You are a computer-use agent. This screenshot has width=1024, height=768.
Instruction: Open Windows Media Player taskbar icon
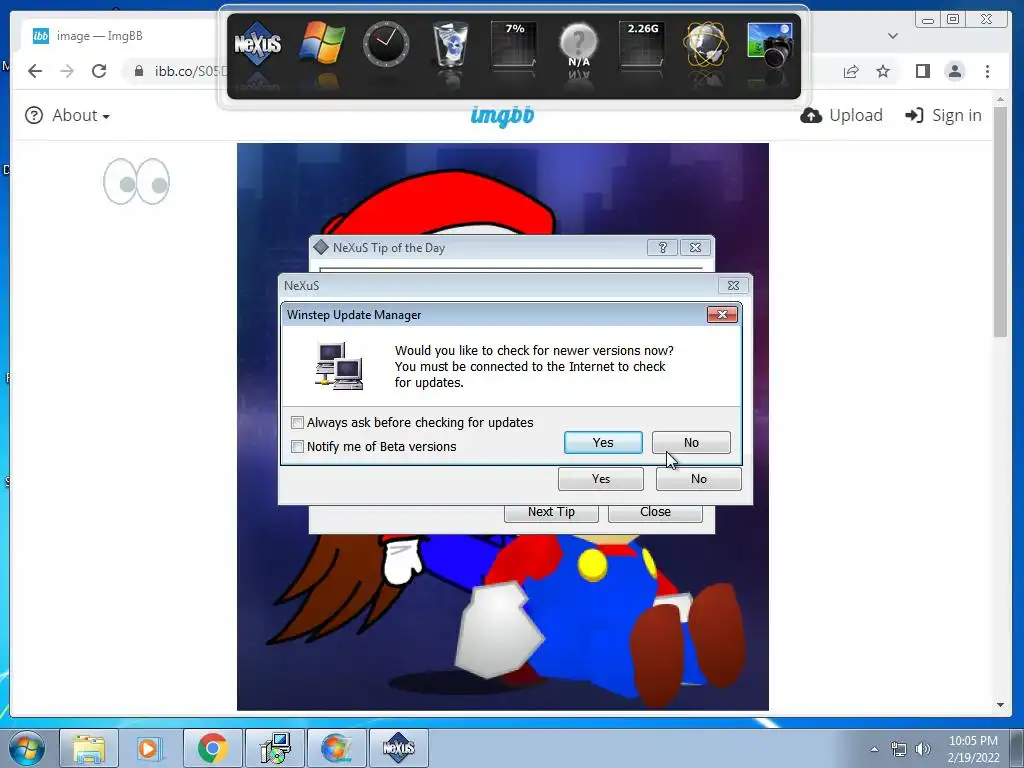pos(150,748)
